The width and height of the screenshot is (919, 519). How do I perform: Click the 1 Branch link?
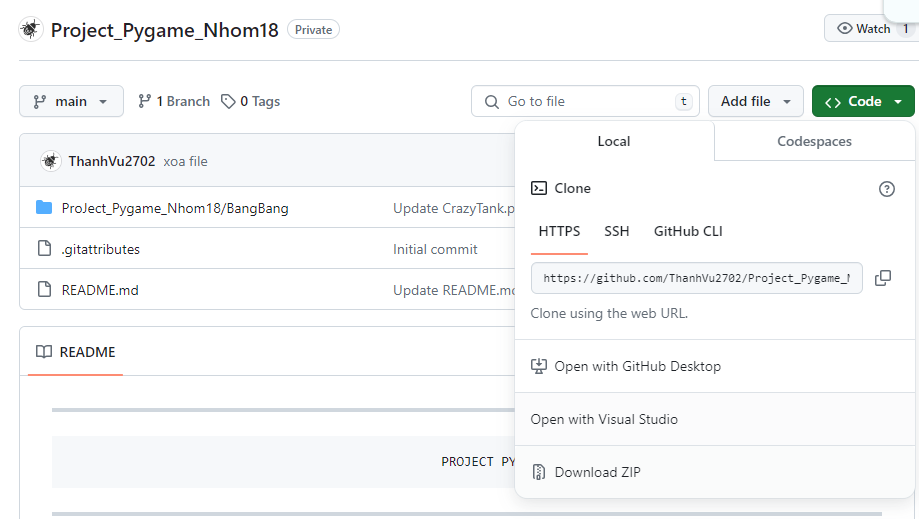(x=173, y=101)
